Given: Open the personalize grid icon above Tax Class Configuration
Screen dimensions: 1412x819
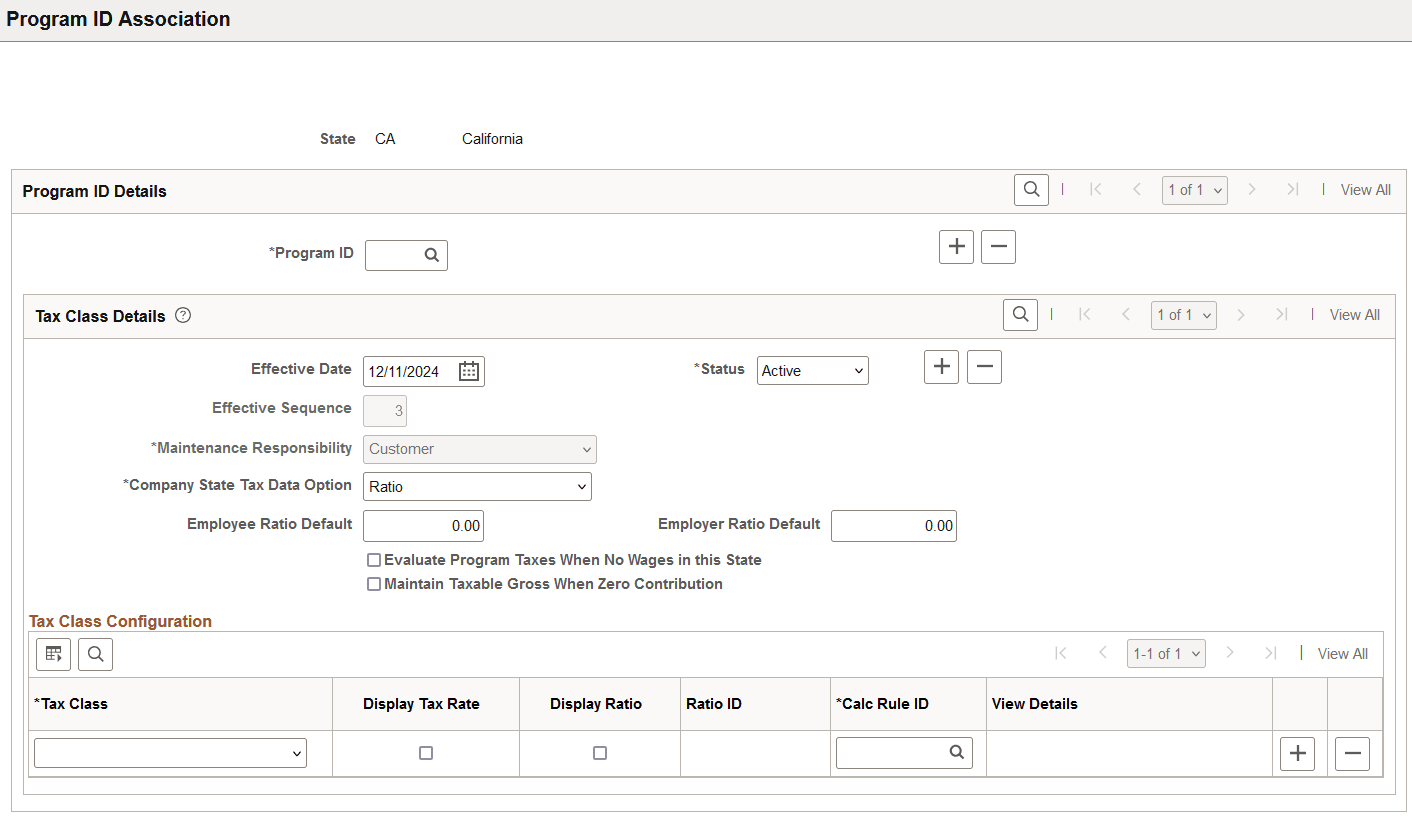Looking at the screenshot, I should pos(53,653).
